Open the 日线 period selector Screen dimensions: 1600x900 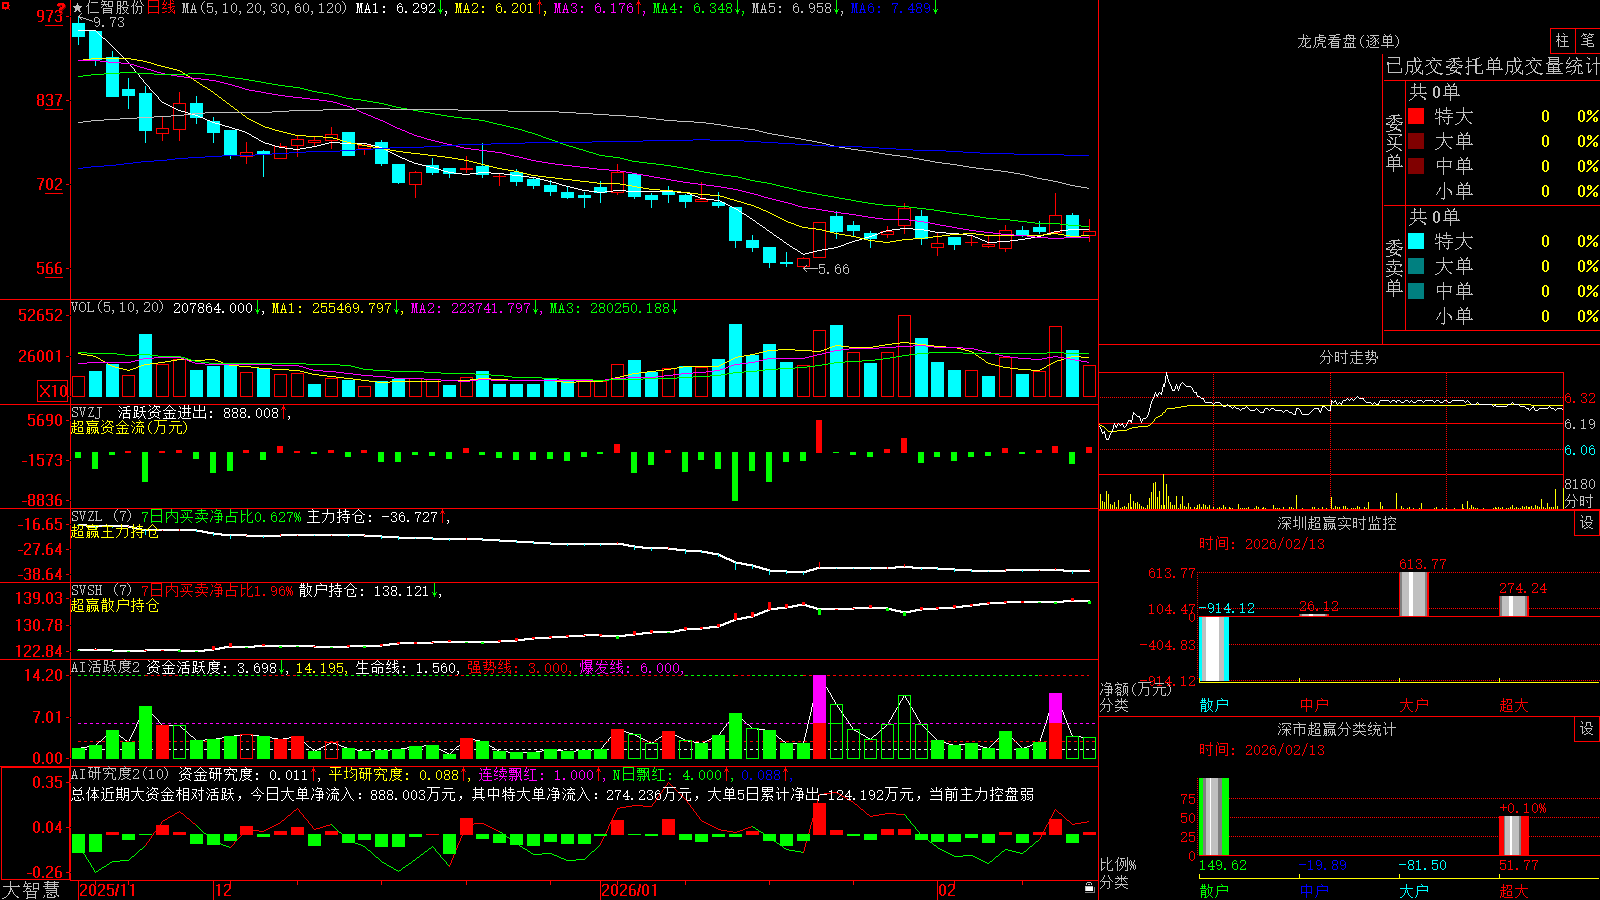coord(161,8)
